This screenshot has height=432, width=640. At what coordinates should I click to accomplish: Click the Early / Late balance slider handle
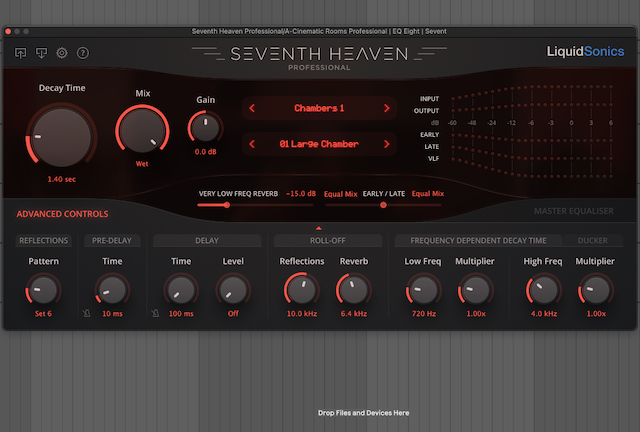[383, 205]
